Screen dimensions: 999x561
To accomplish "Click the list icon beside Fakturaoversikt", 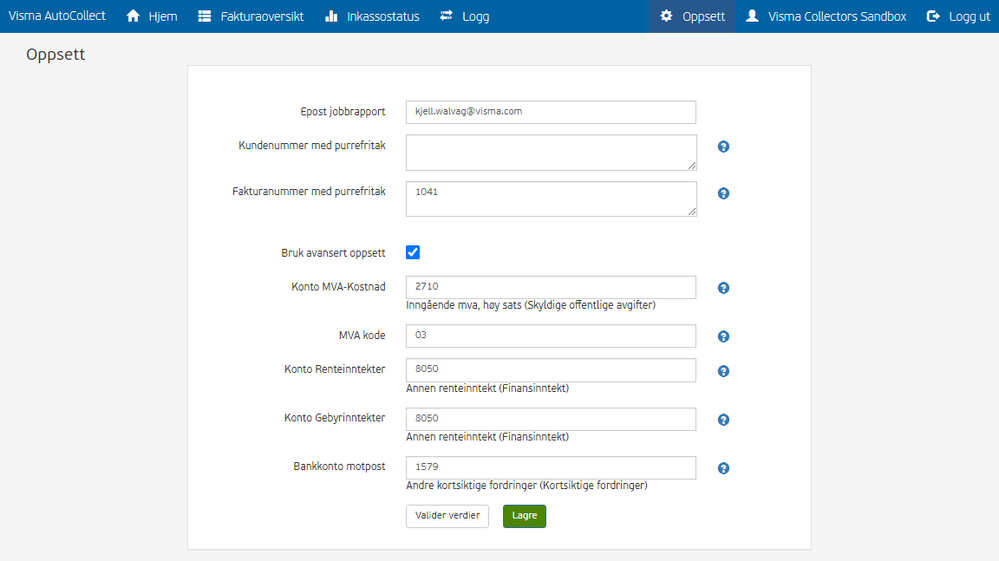I will 205,16.
